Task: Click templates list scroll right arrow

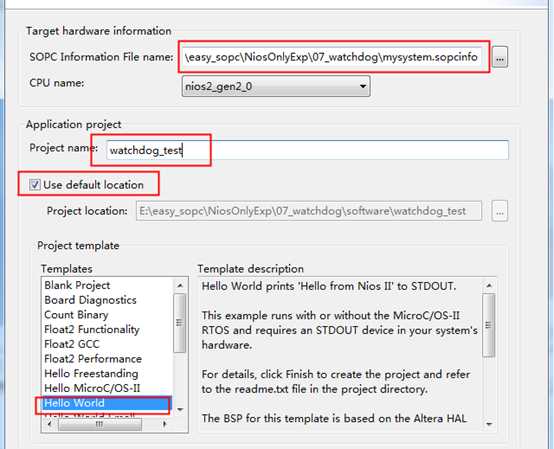Action: pos(165,424)
